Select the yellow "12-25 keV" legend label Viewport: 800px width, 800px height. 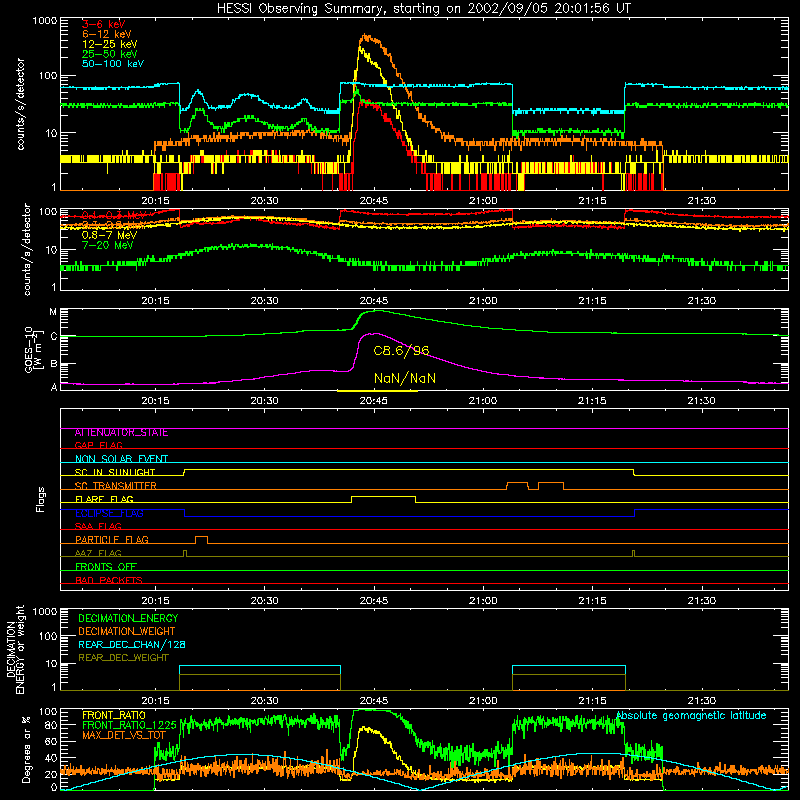[x=110, y=44]
